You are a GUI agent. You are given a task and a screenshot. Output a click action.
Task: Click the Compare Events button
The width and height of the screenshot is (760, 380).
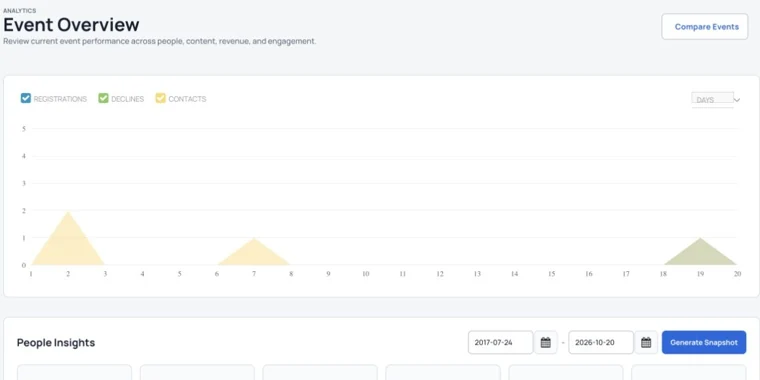coord(705,27)
